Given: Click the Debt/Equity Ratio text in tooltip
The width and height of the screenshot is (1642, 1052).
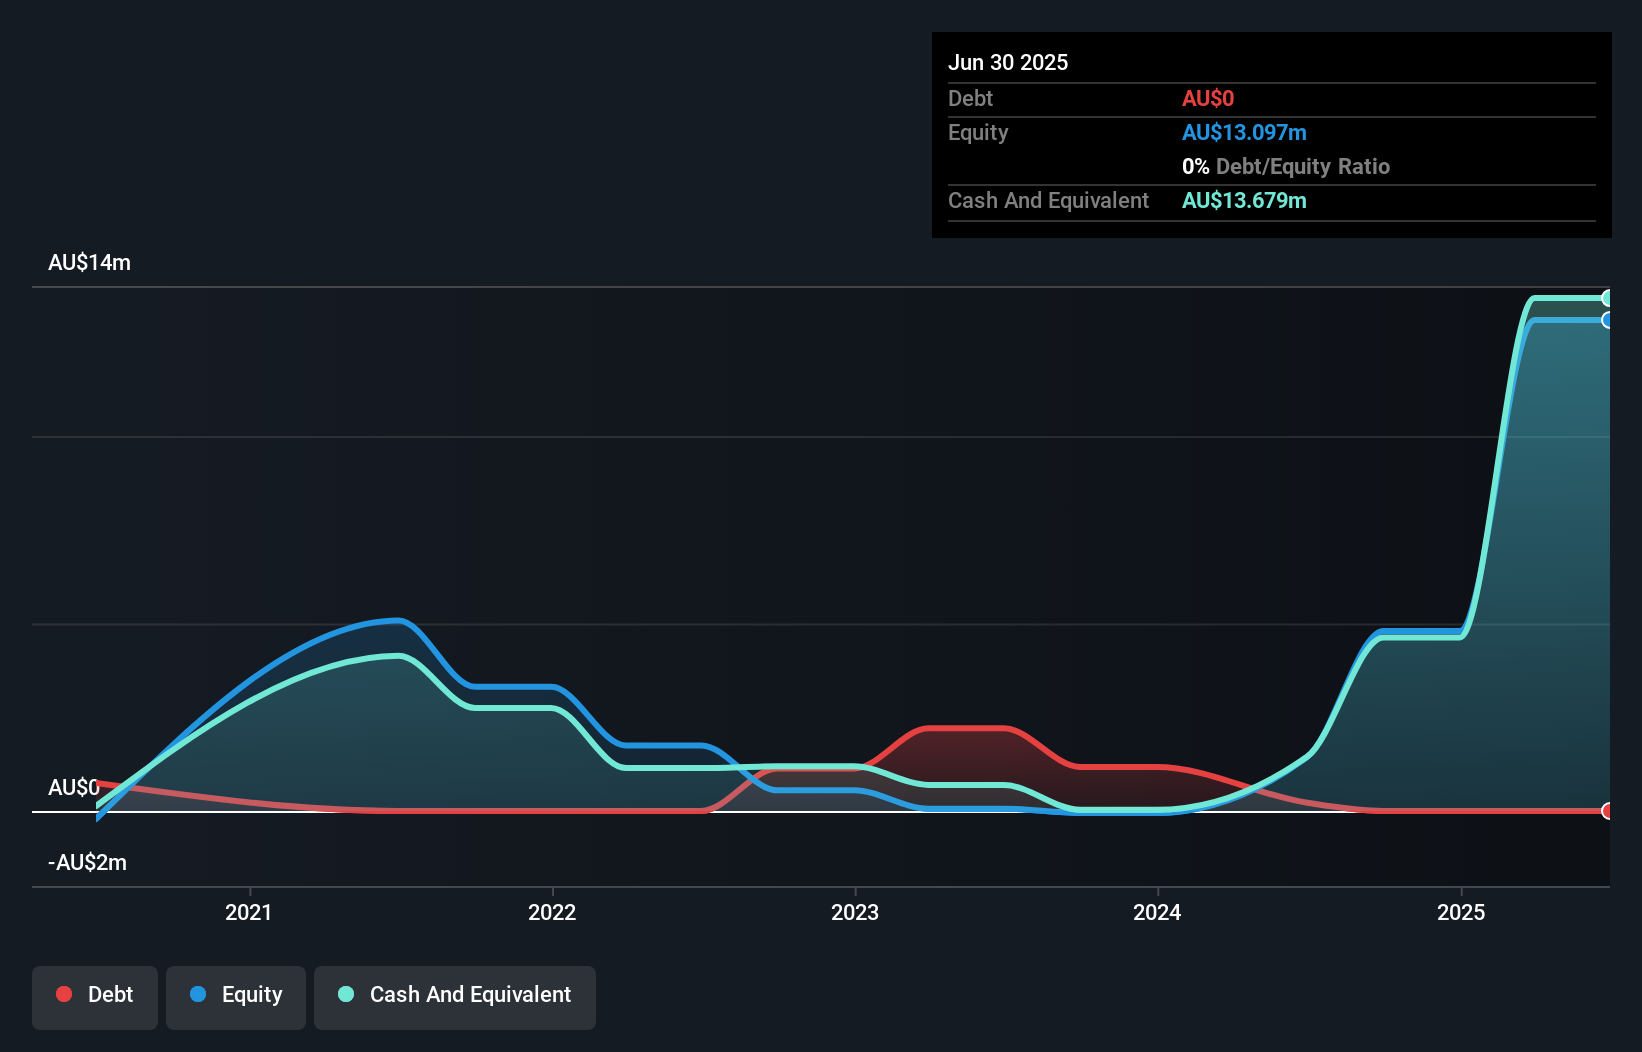Looking at the screenshot, I should pos(1303,167).
